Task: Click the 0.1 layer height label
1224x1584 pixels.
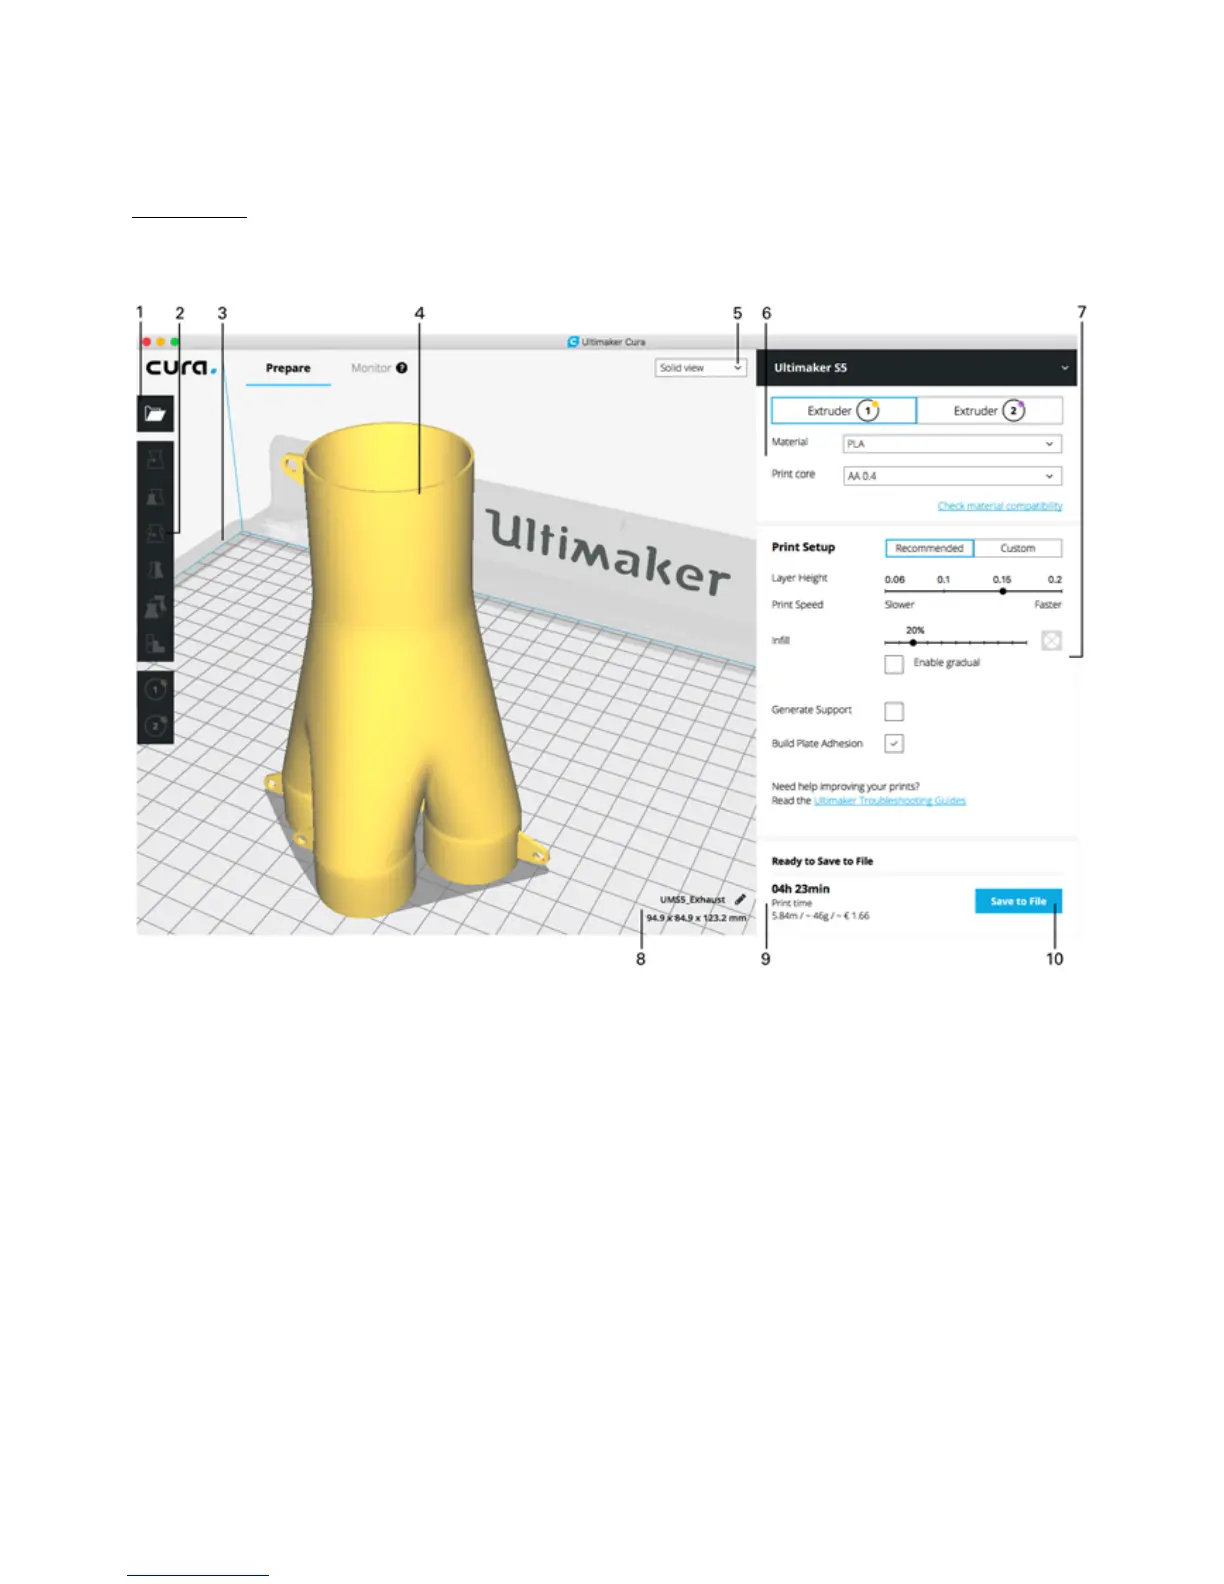Action: [943, 579]
